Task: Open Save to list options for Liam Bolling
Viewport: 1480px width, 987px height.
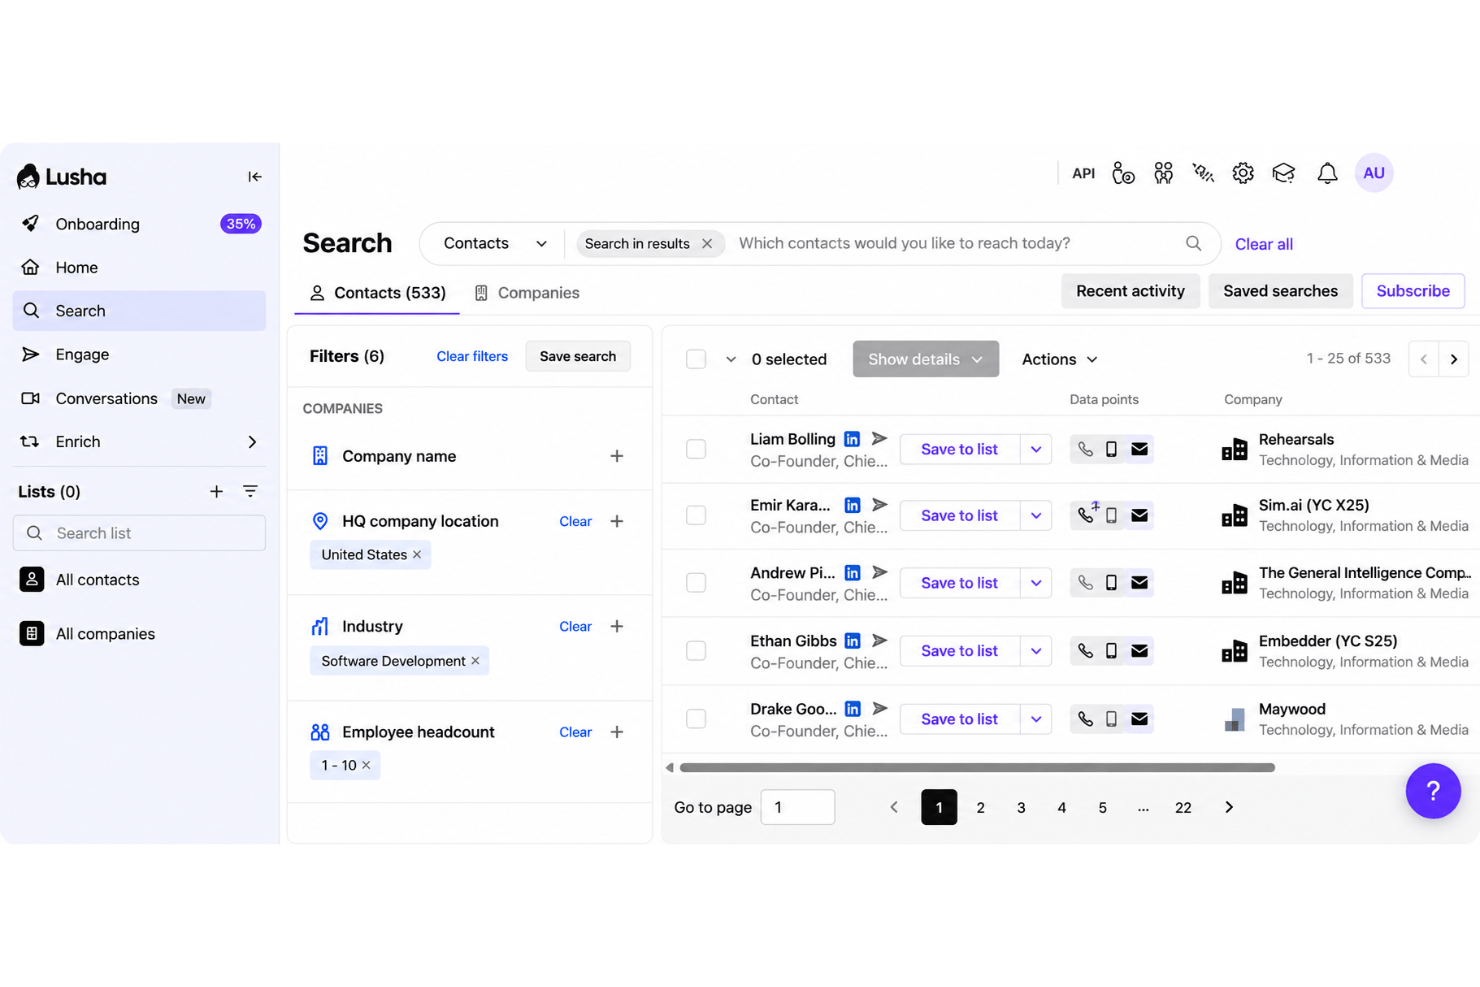Action: (x=1036, y=449)
